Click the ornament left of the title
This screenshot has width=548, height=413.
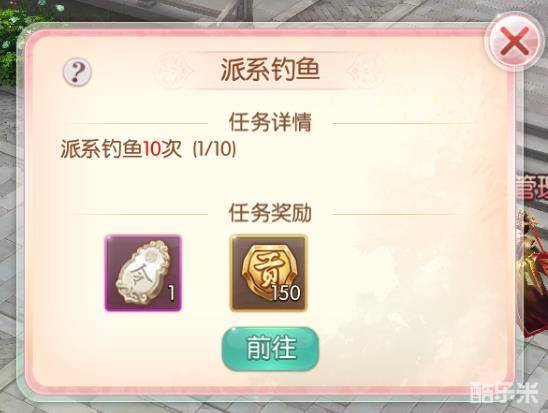[174, 70]
